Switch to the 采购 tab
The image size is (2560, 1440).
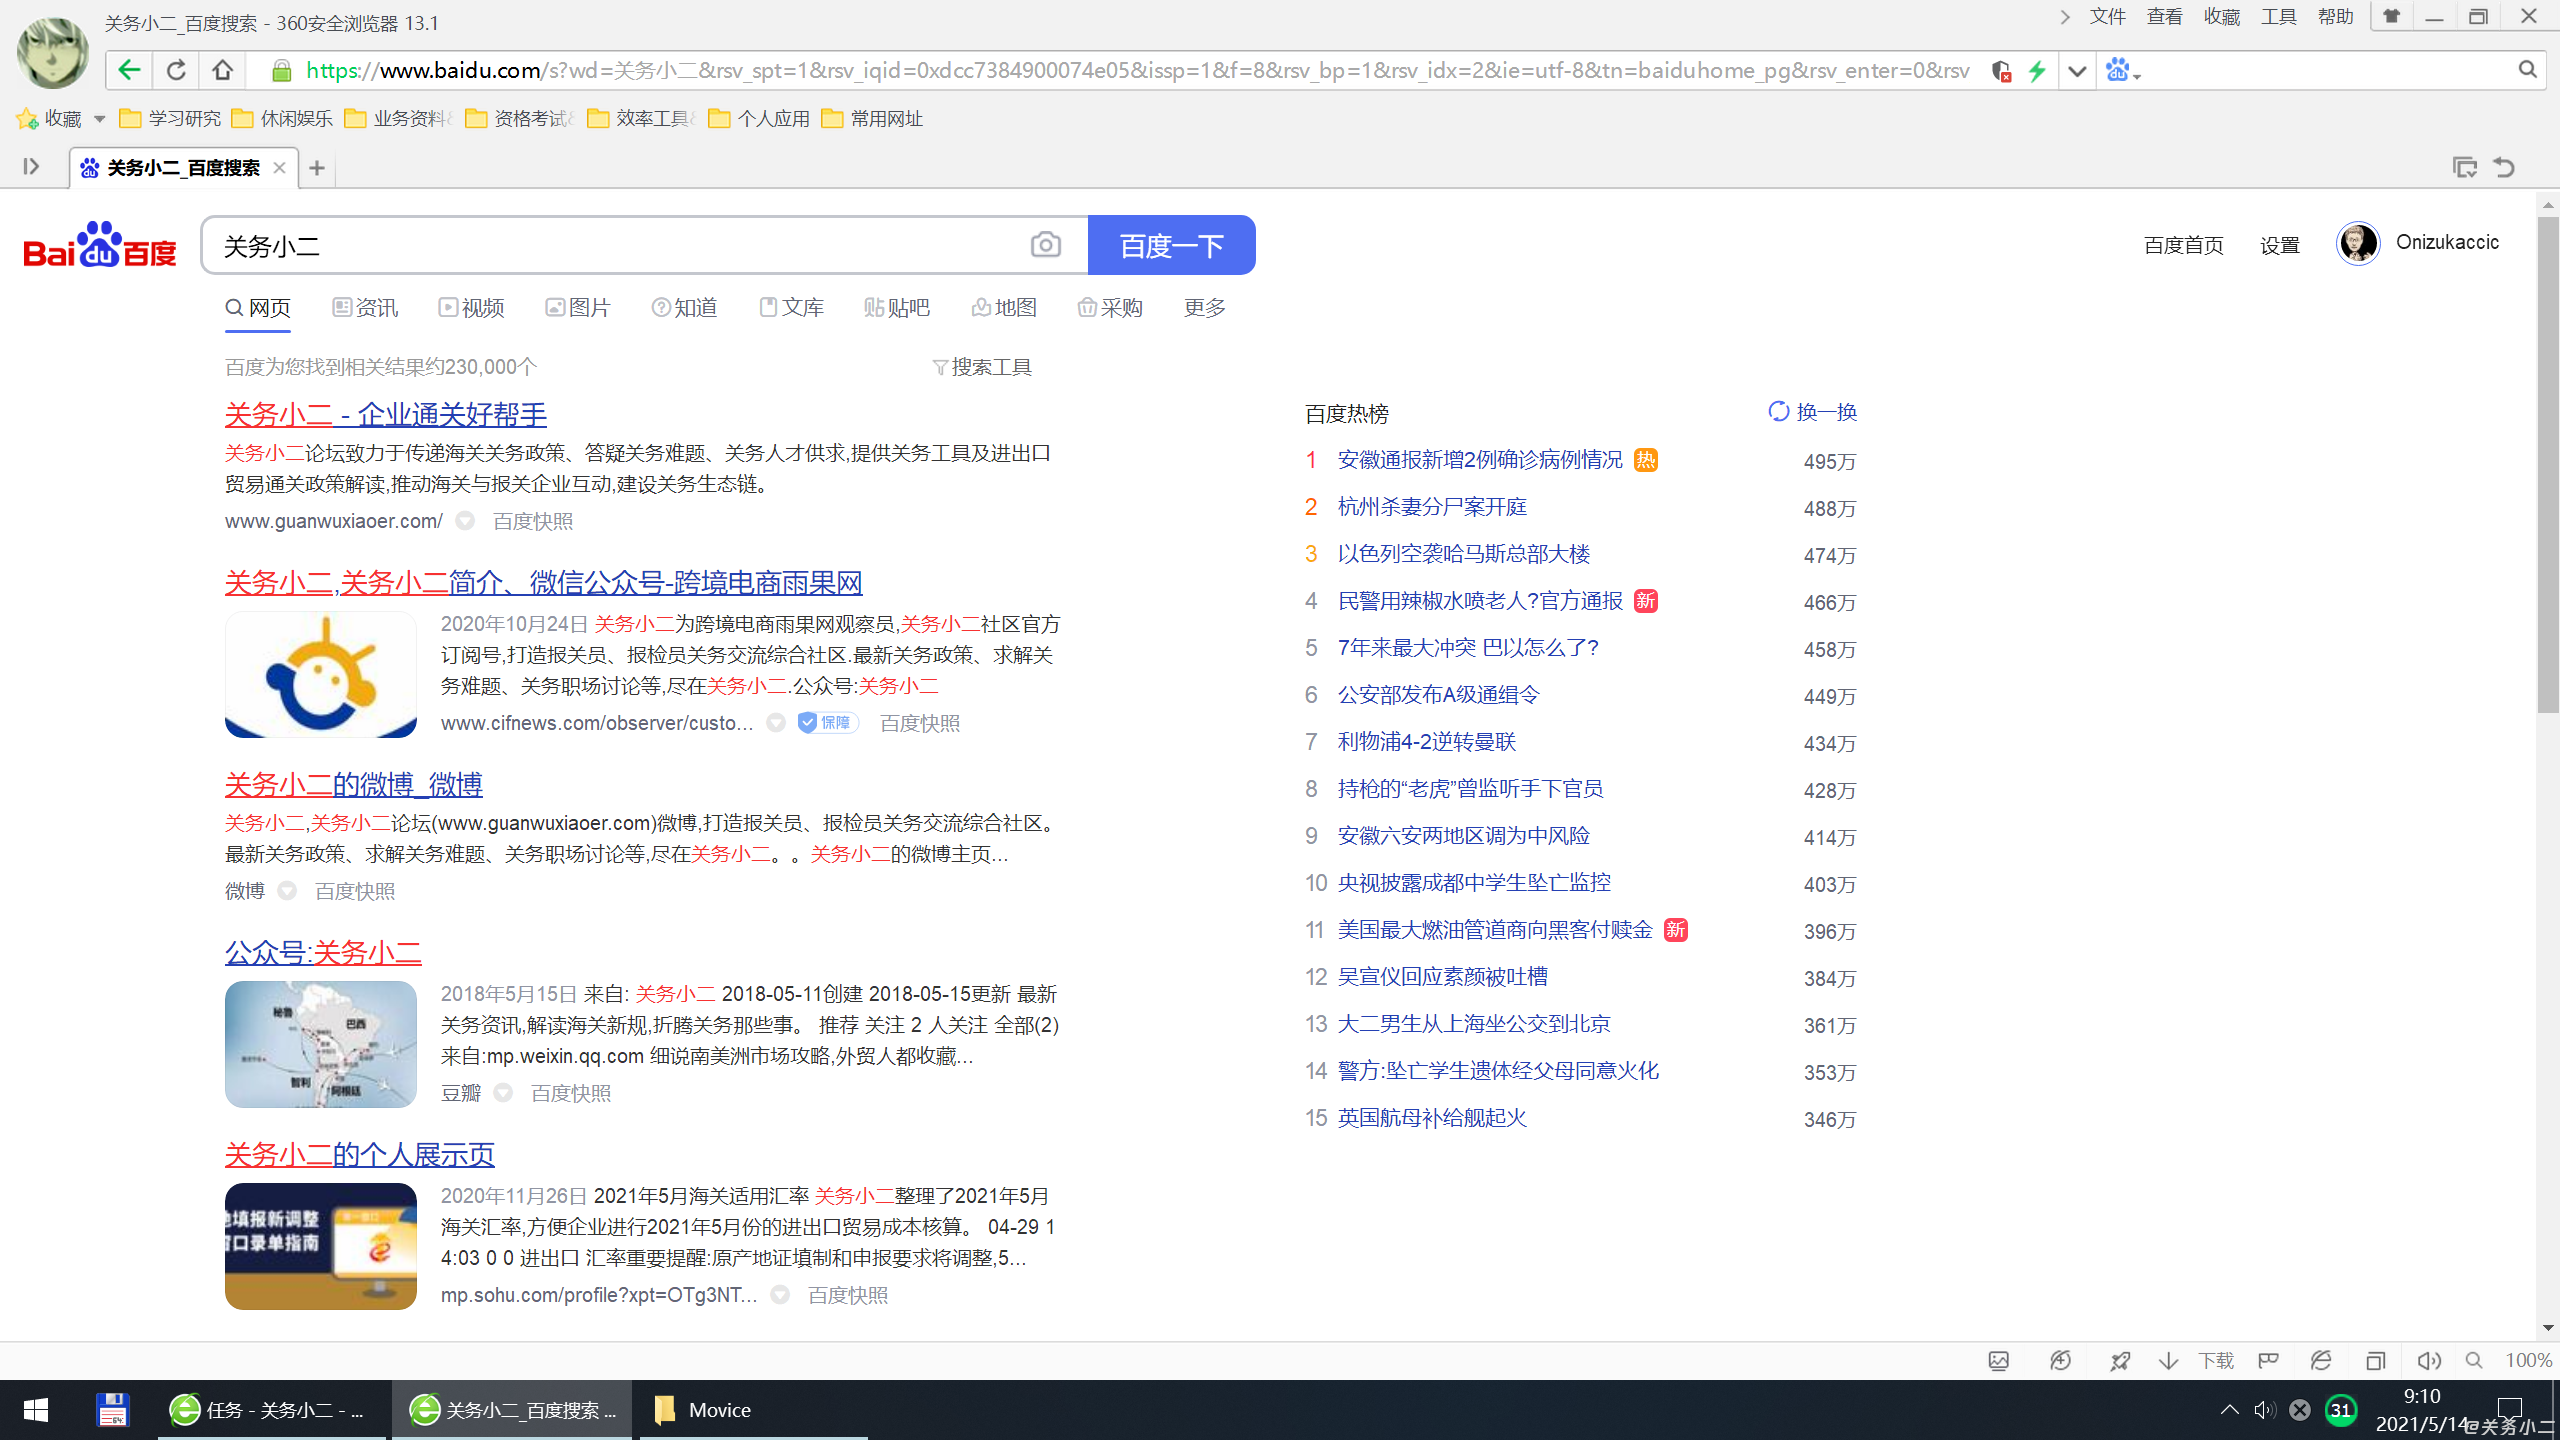click(x=1110, y=308)
